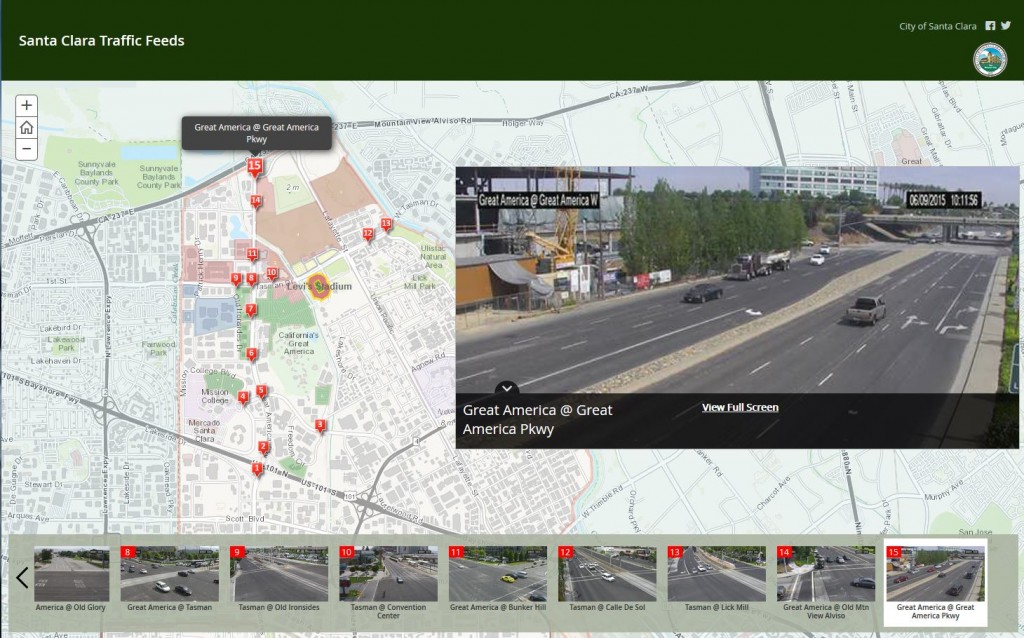Select map marker 9
The height and width of the screenshot is (638, 1024).
236,279
